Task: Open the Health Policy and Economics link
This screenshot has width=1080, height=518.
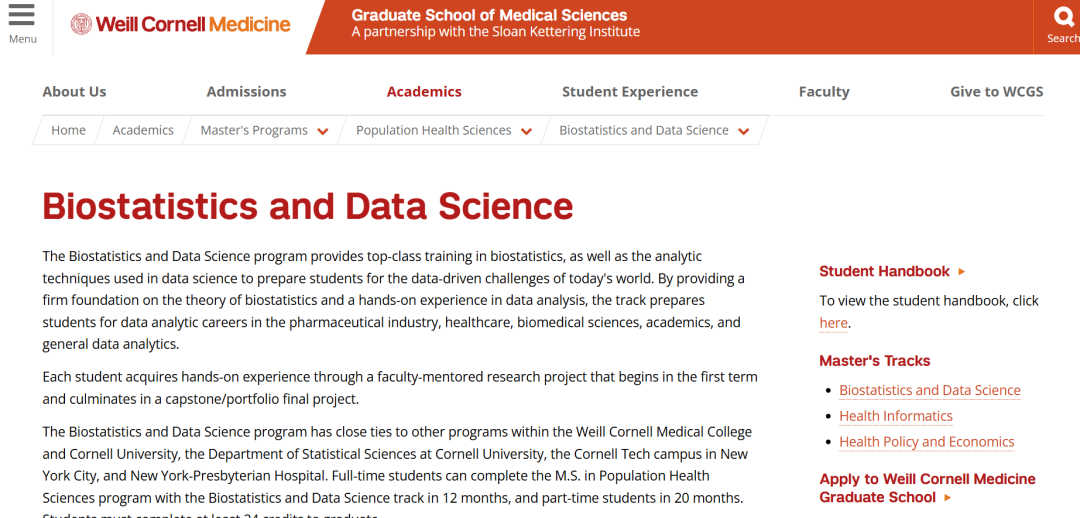Action: (x=926, y=442)
